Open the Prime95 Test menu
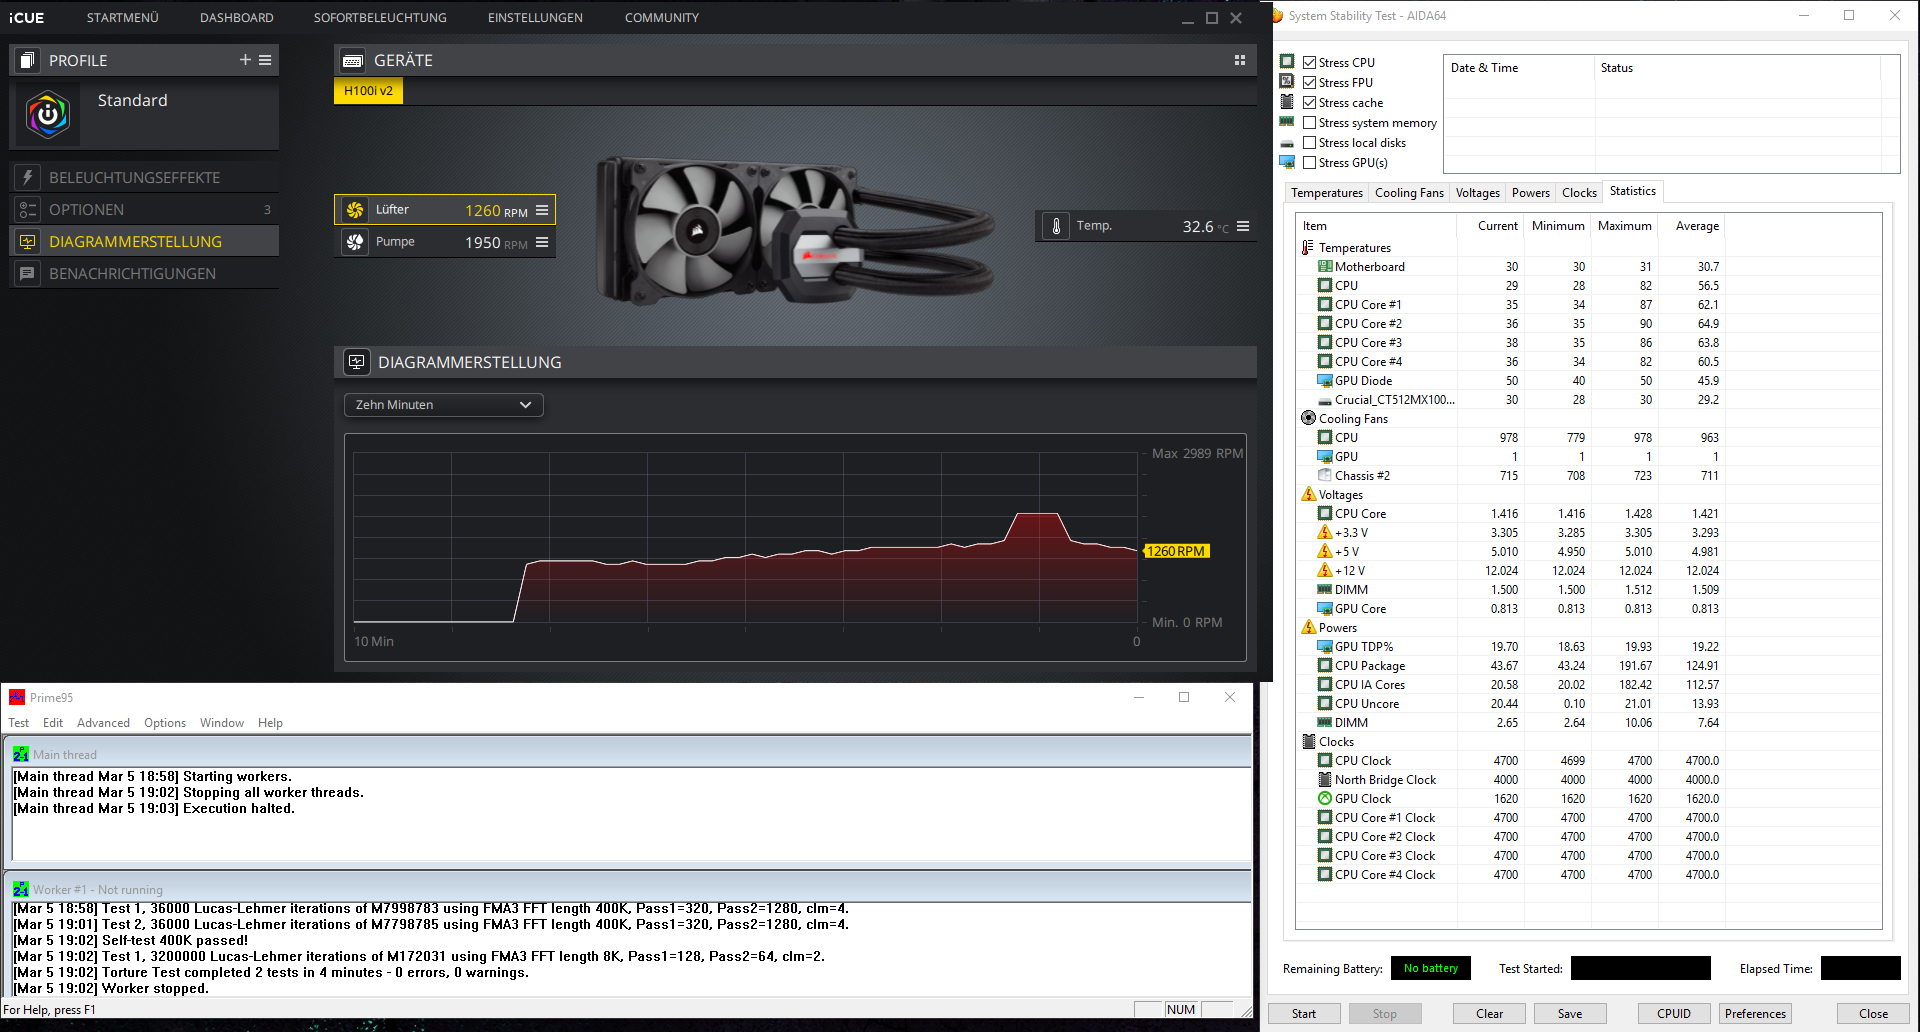Viewport: 1920px width, 1032px height. [18, 723]
